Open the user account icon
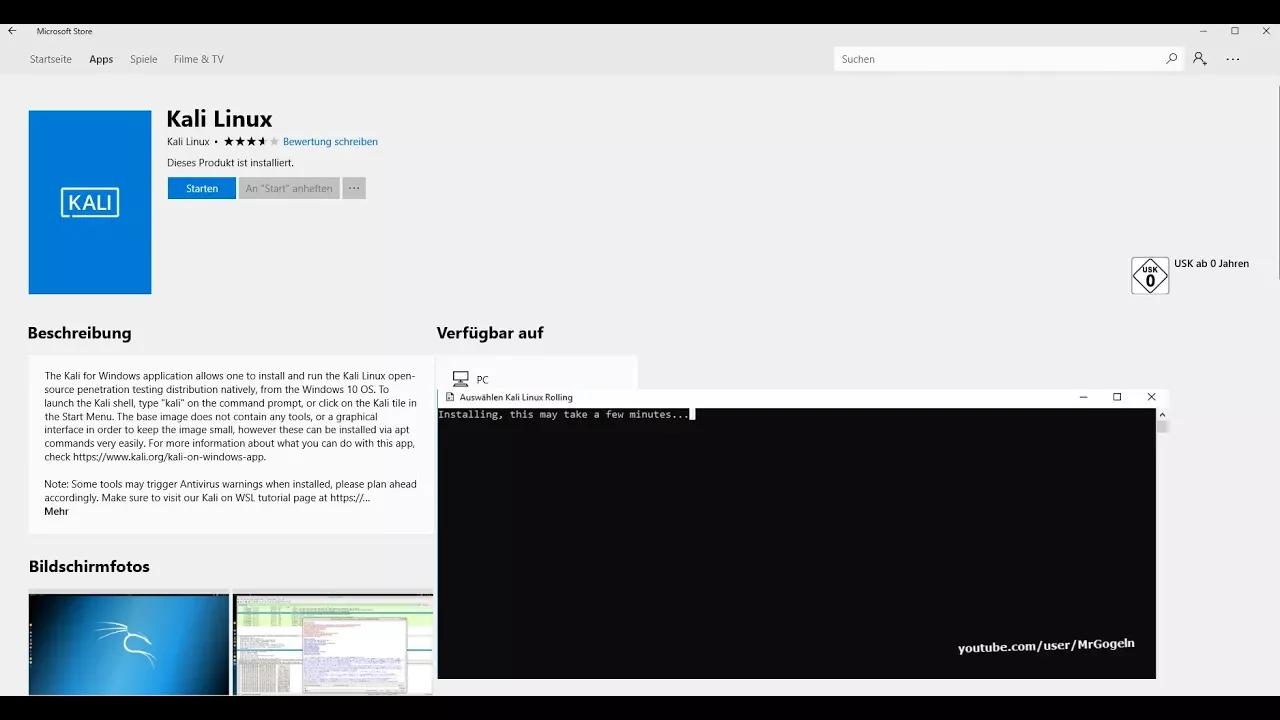This screenshot has height=720, width=1280. coord(1199,59)
